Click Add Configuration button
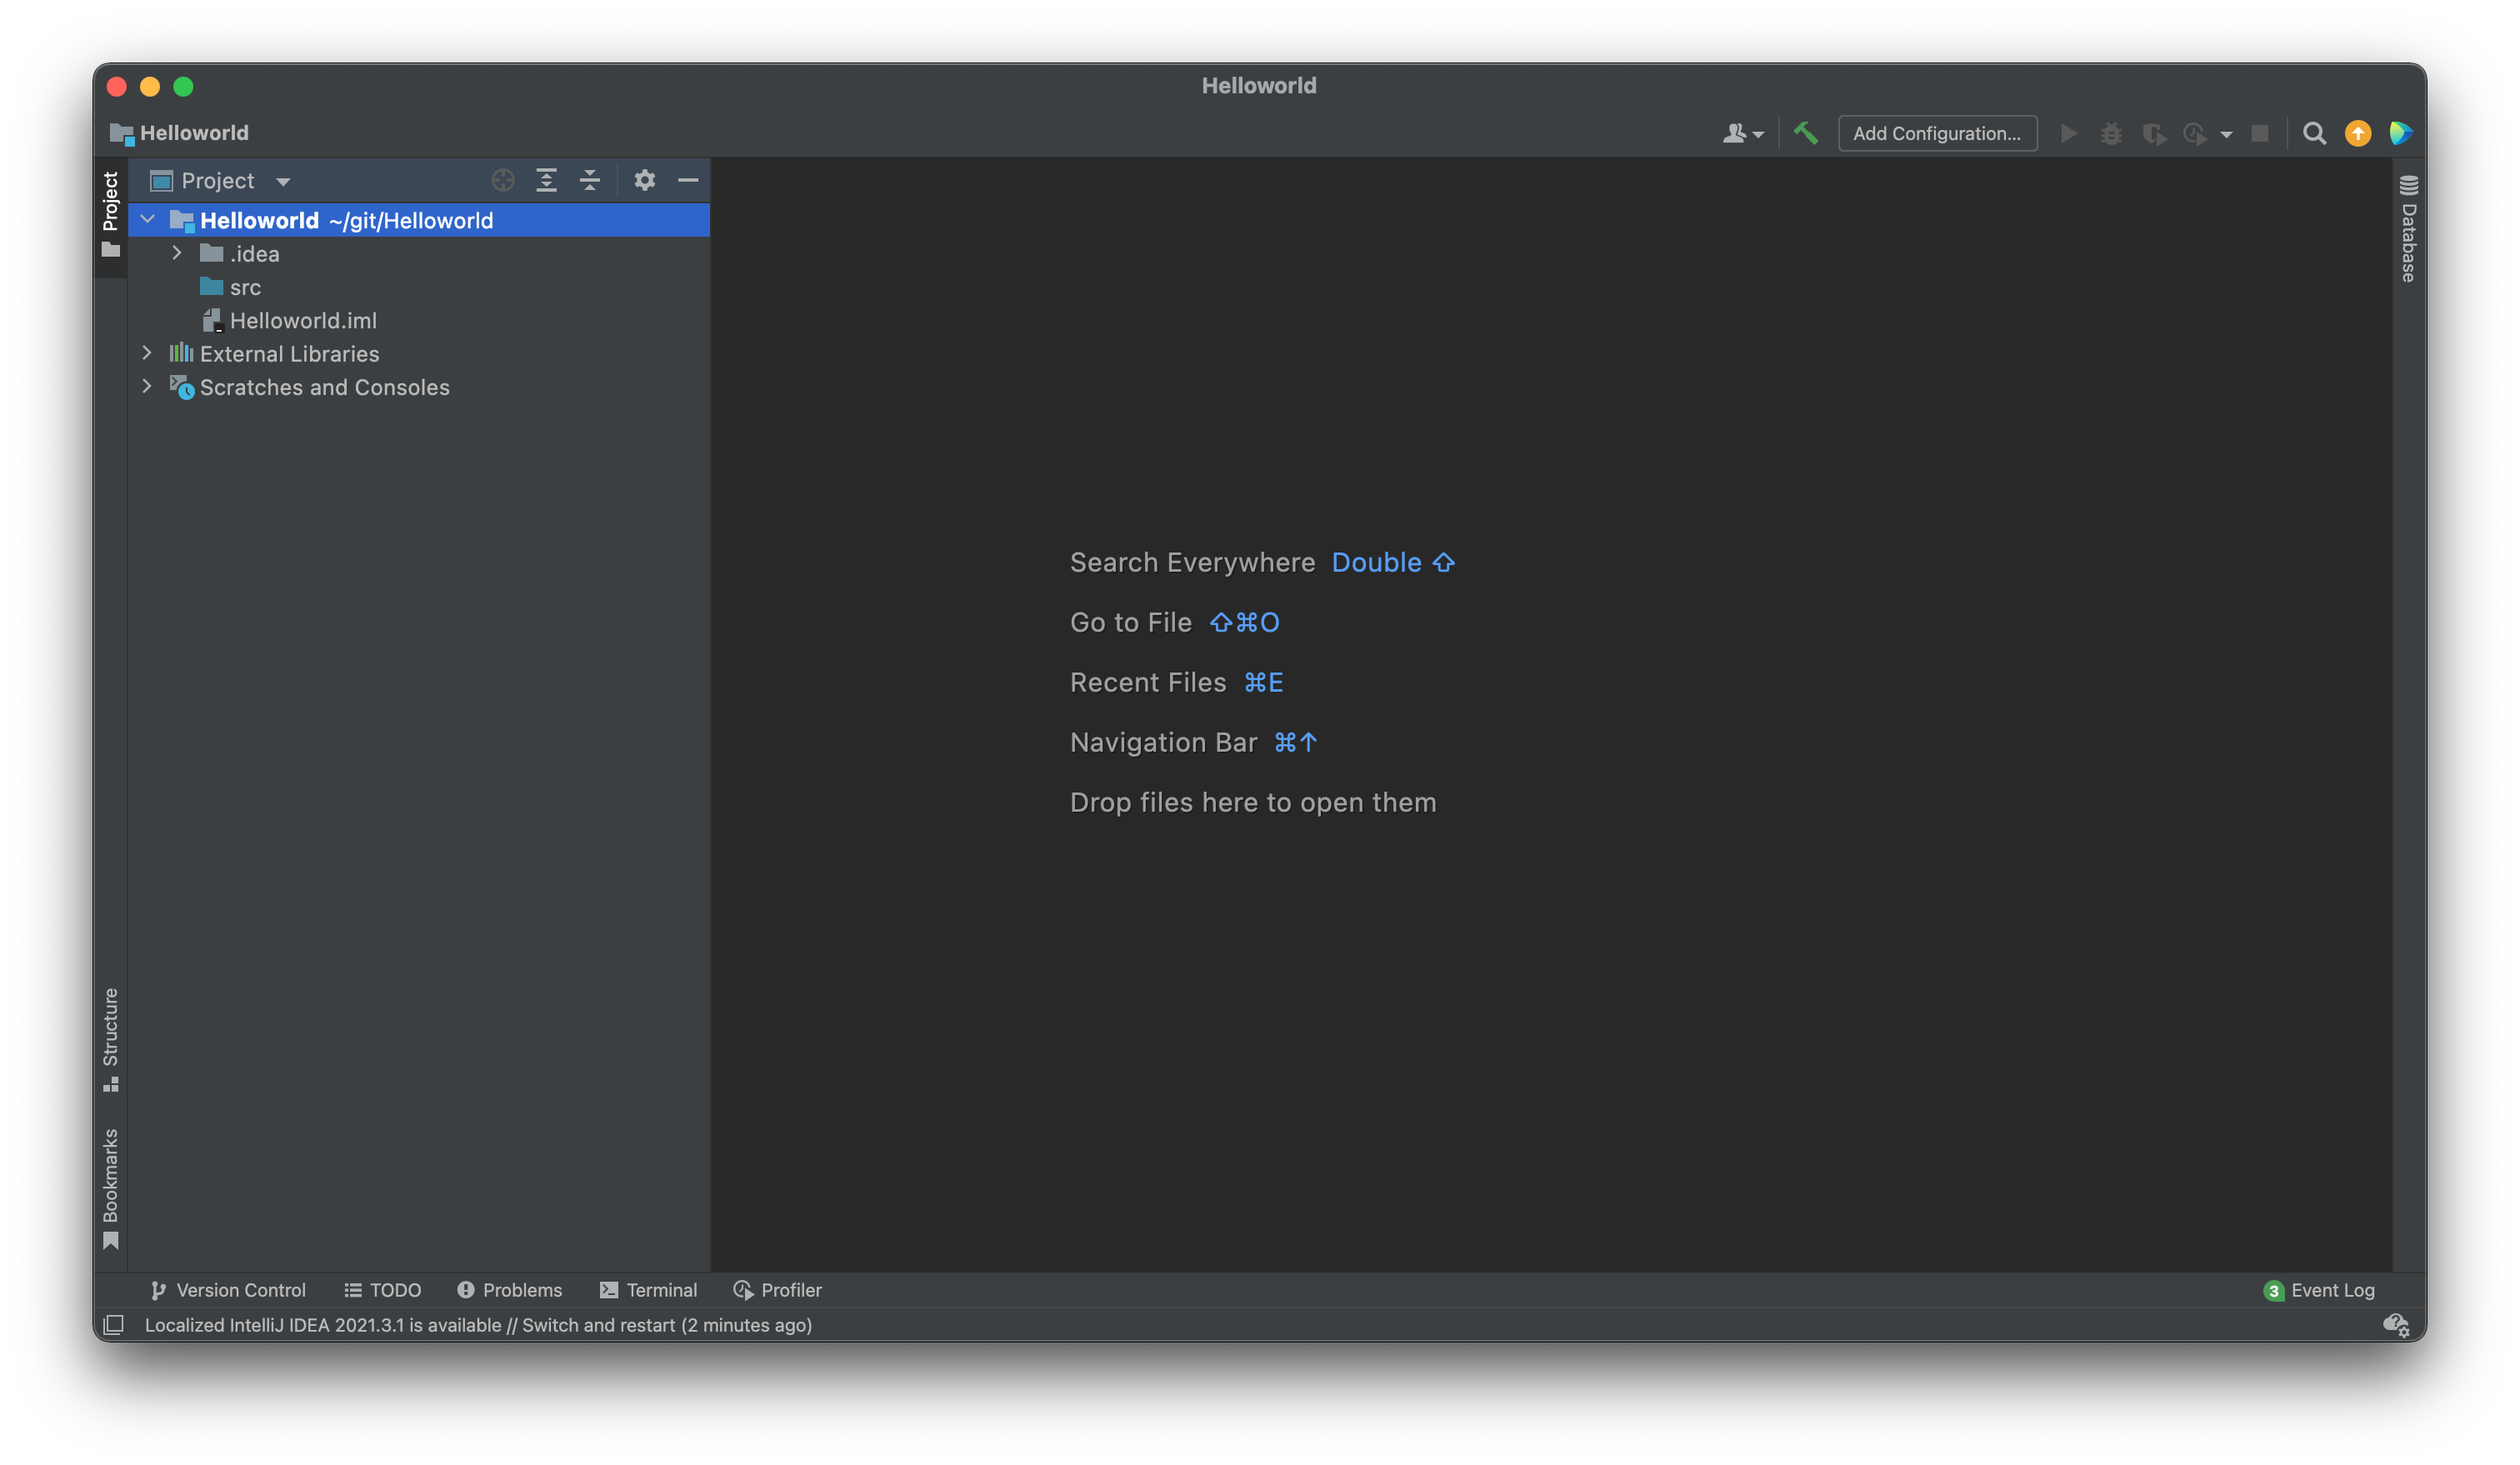Image resolution: width=2520 pixels, height=1465 pixels. 1936,133
